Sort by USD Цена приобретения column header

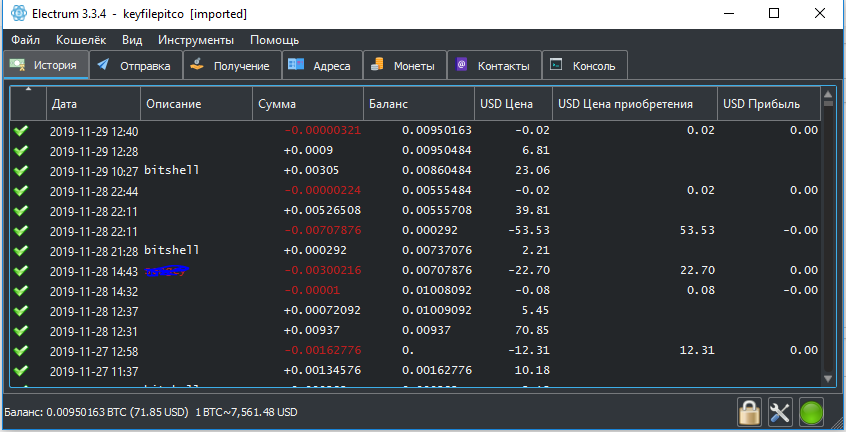pos(635,104)
